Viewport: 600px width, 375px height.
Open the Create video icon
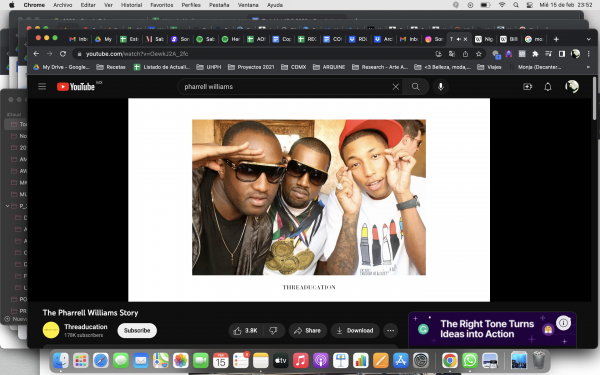(527, 87)
